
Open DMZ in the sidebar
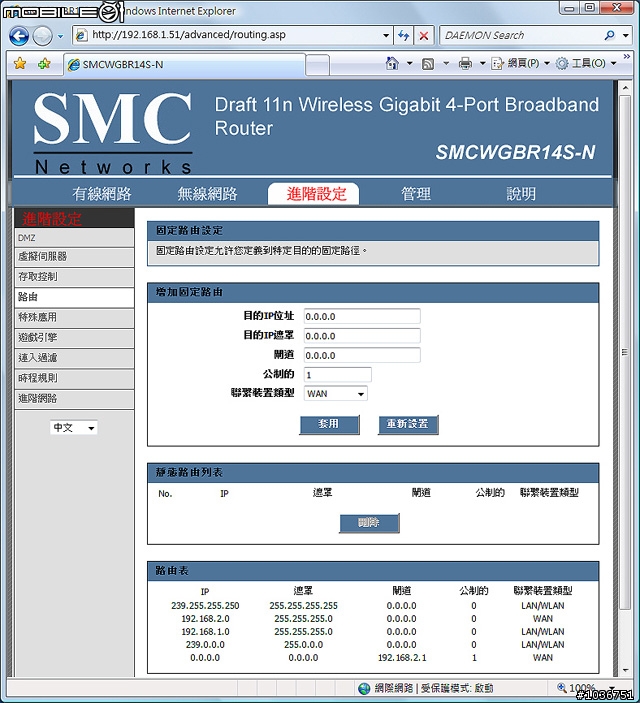(74, 238)
